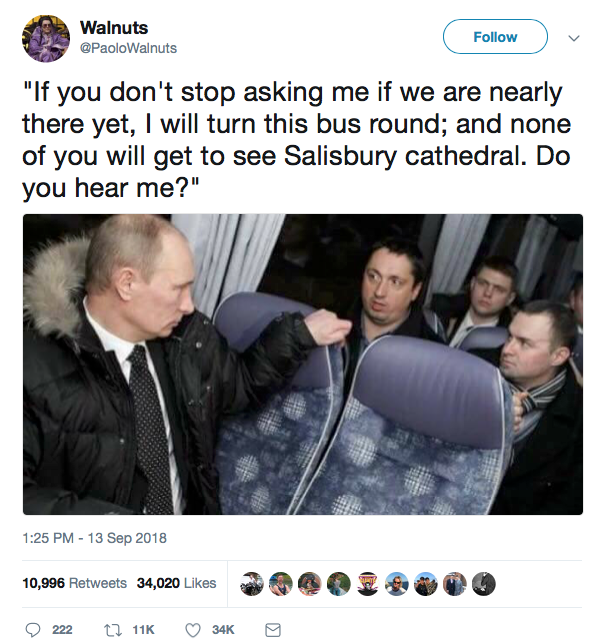This screenshot has height=643, width=613.
Task: Open the third liker's avatar in the row
Action: click(x=310, y=584)
